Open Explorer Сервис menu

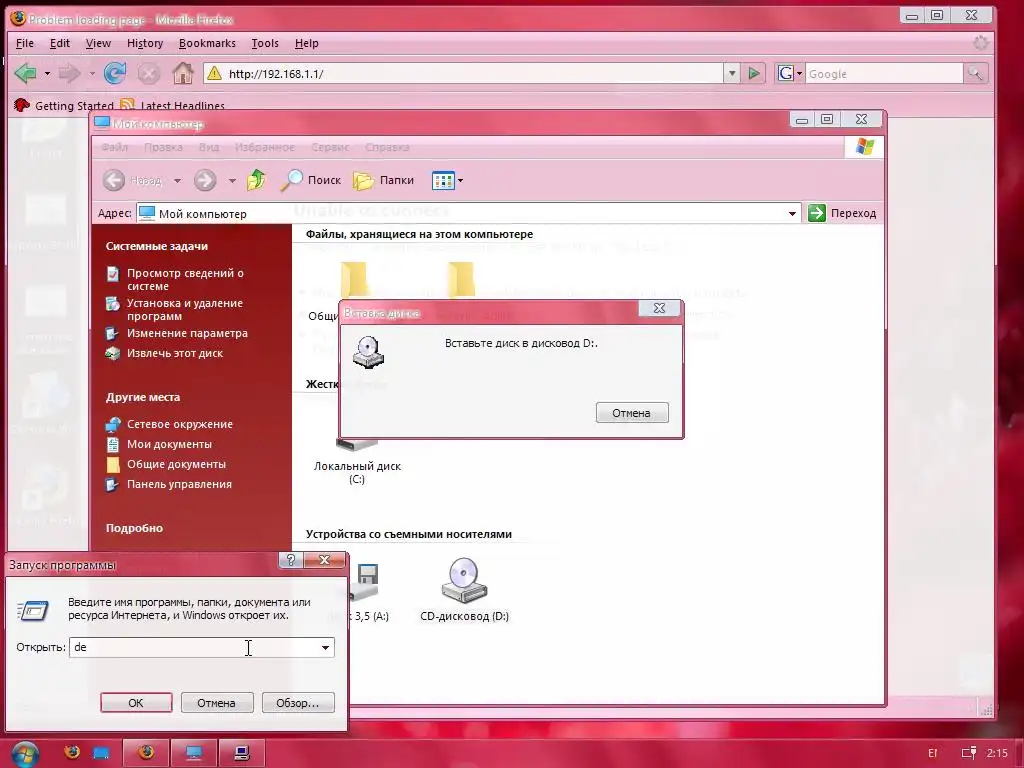point(330,148)
